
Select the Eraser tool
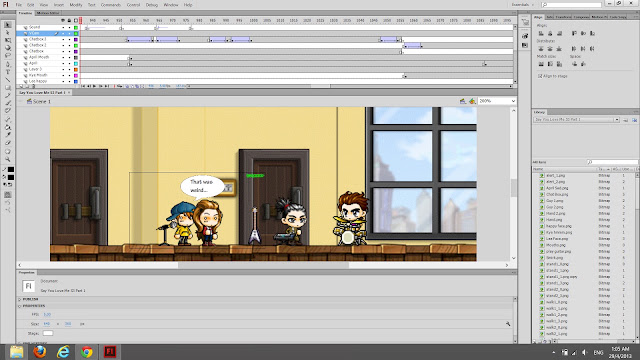pos(8,143)
